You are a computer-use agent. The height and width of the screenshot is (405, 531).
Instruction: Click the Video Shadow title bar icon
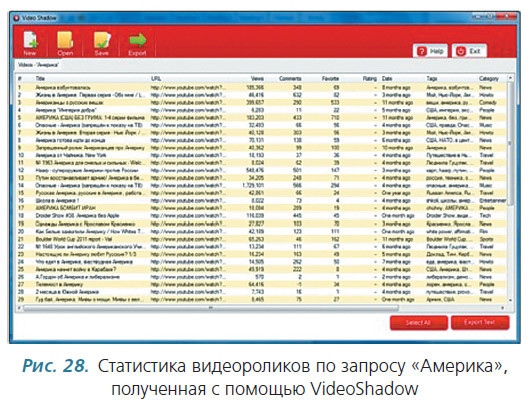pos(16,18)
